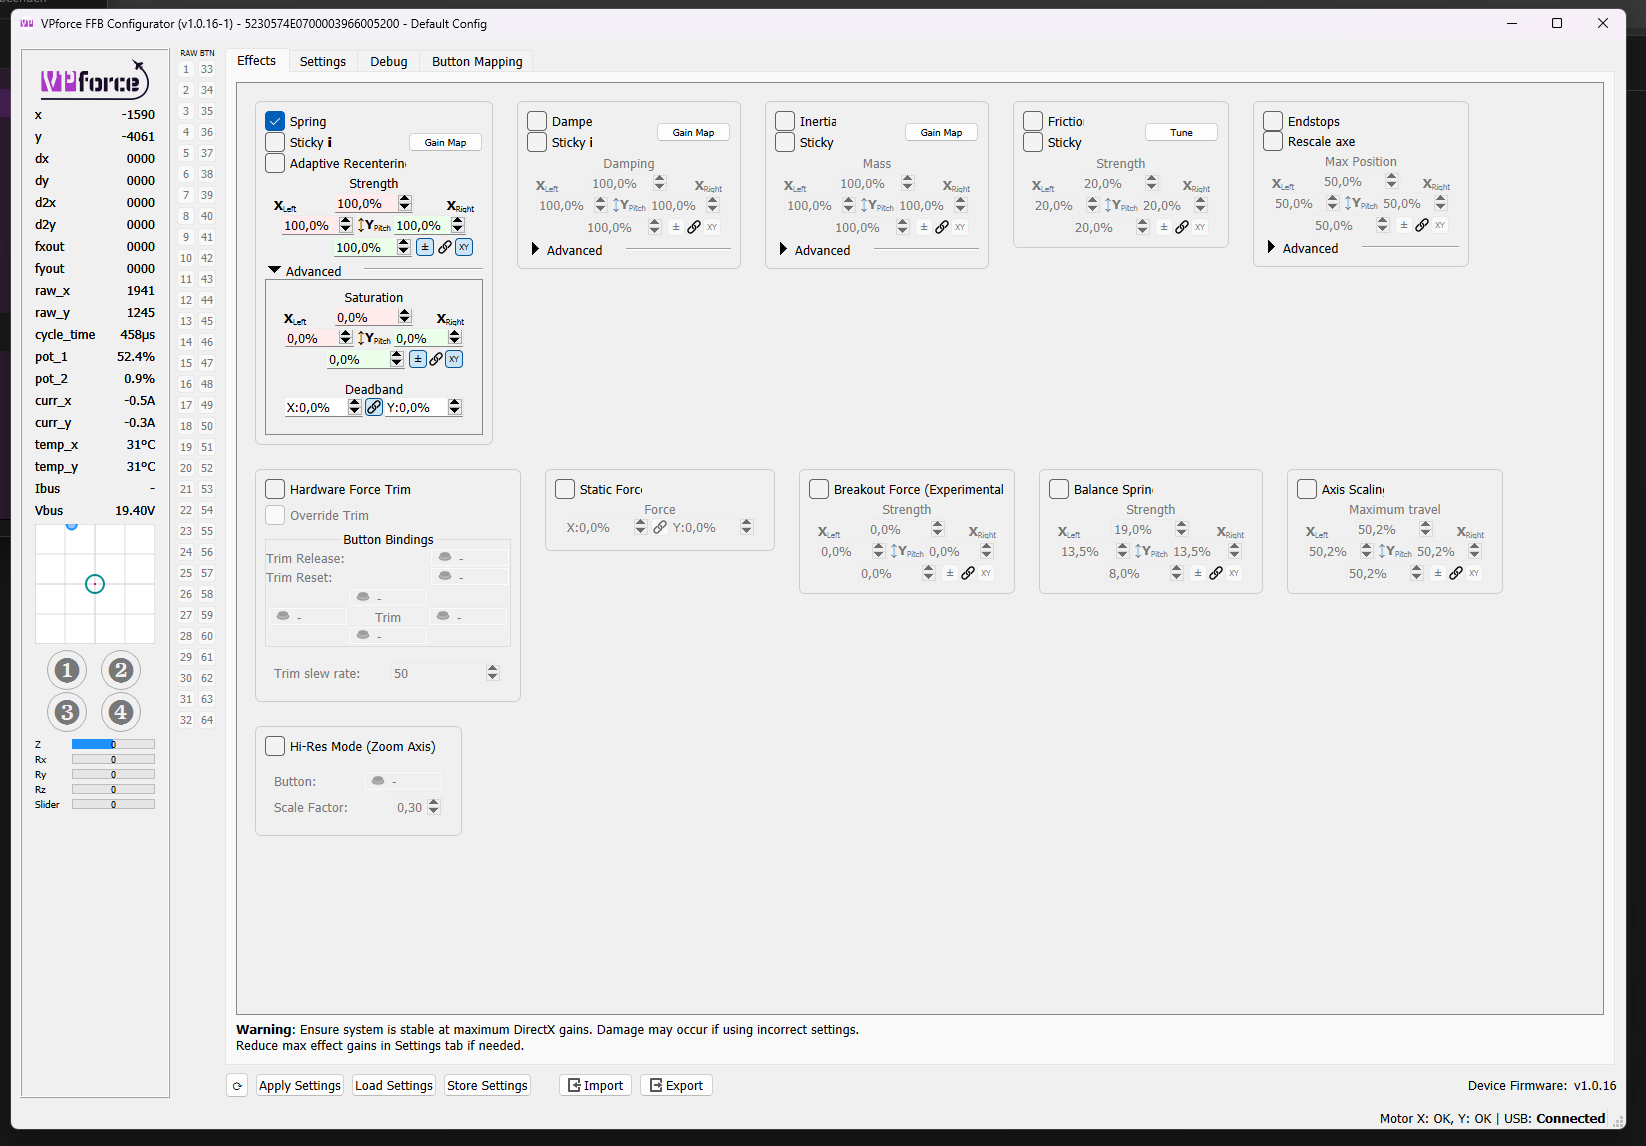Click the Trim Release button binding field
This screenshot has width=1646, height=1146.
point(470,557)
